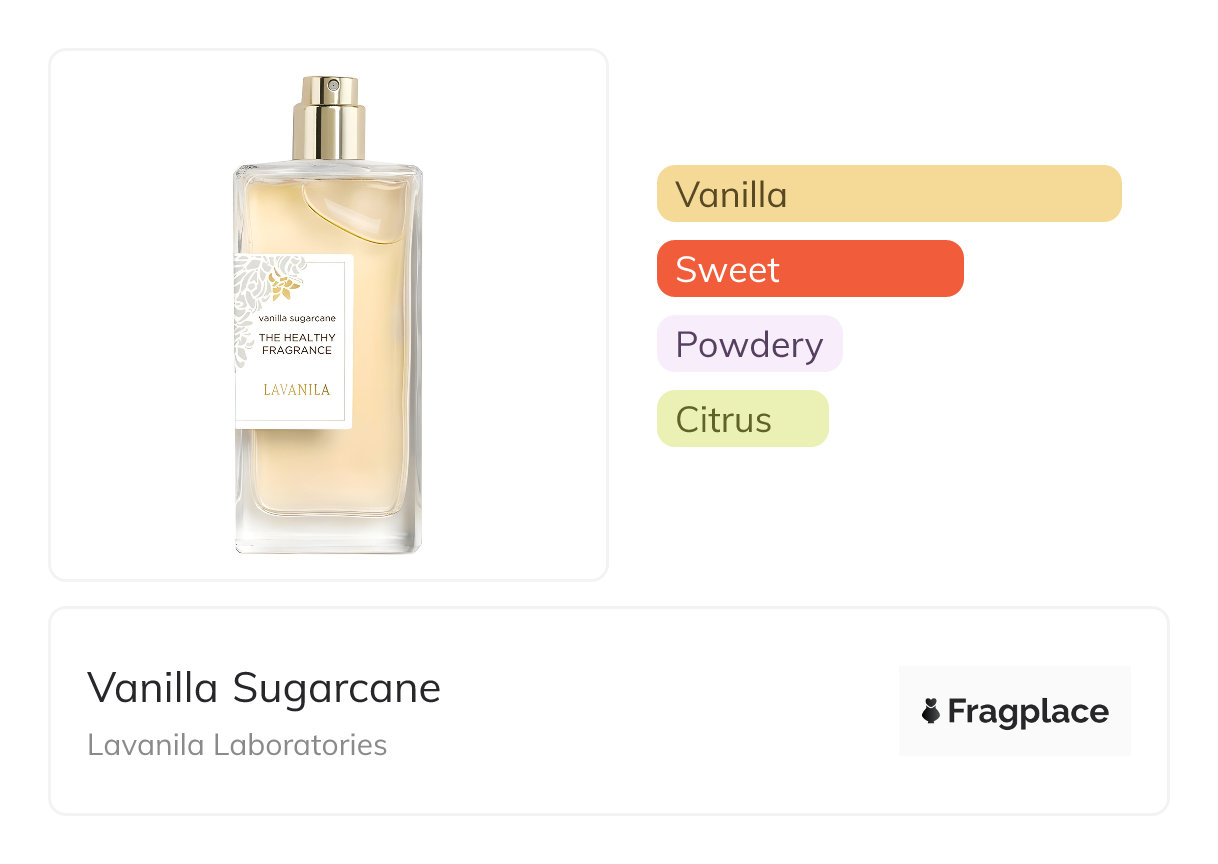Viewport: 1218px width, 864px height.
Task: Click THE HEALTHY FRAGRANCE label text
Action: [x=297, y=344]
